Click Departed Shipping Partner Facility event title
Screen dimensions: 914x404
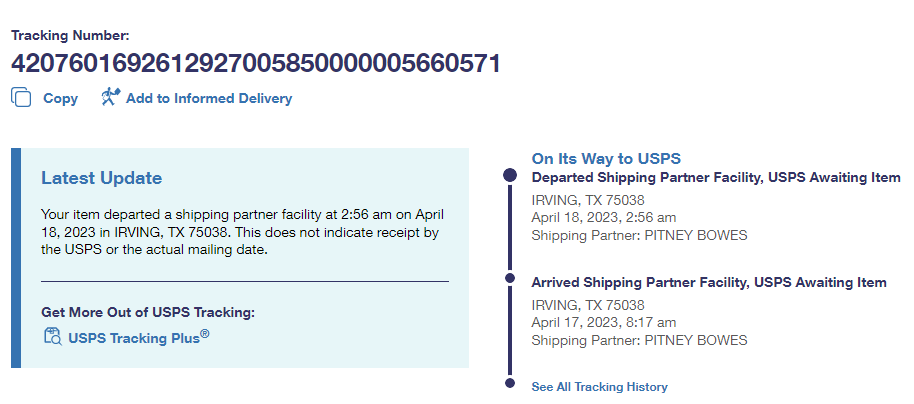coord(715,178)
